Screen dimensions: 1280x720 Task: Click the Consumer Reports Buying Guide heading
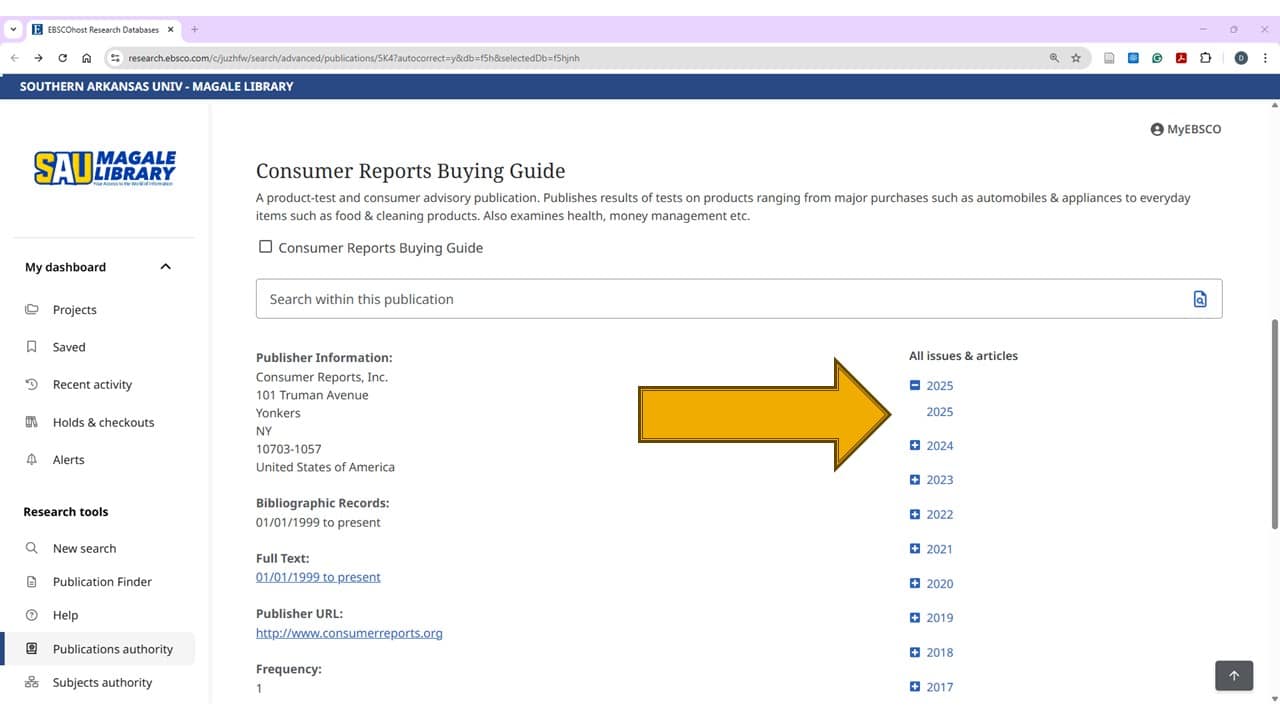(411, 171)
